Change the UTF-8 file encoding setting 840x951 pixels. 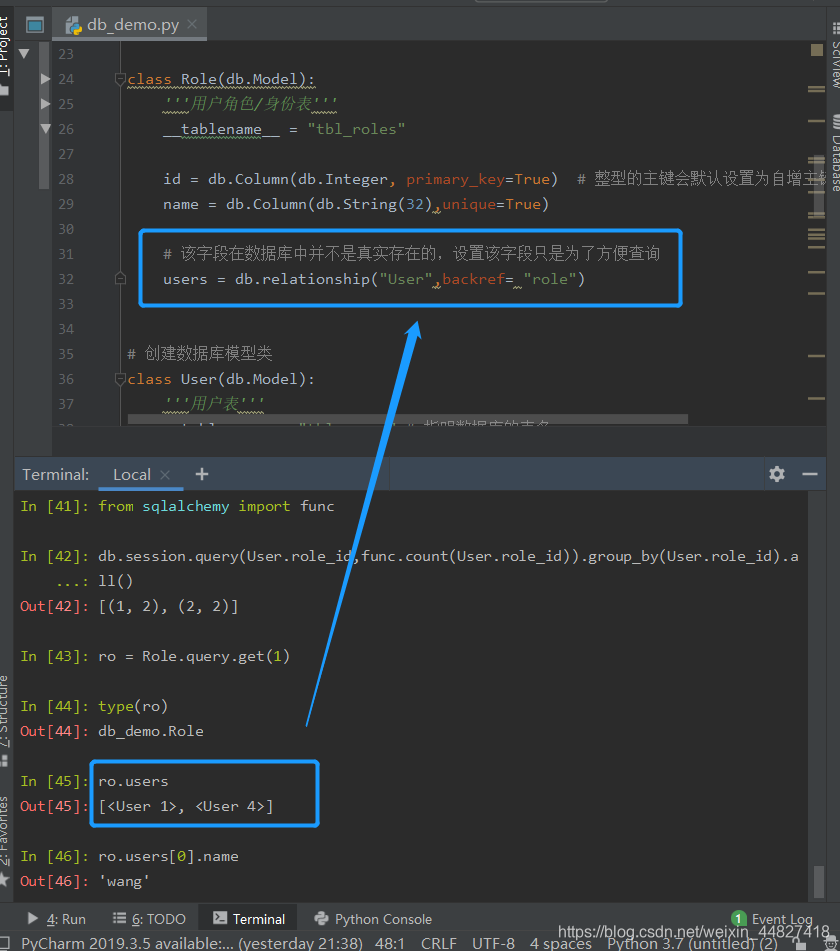pos(493,944)
